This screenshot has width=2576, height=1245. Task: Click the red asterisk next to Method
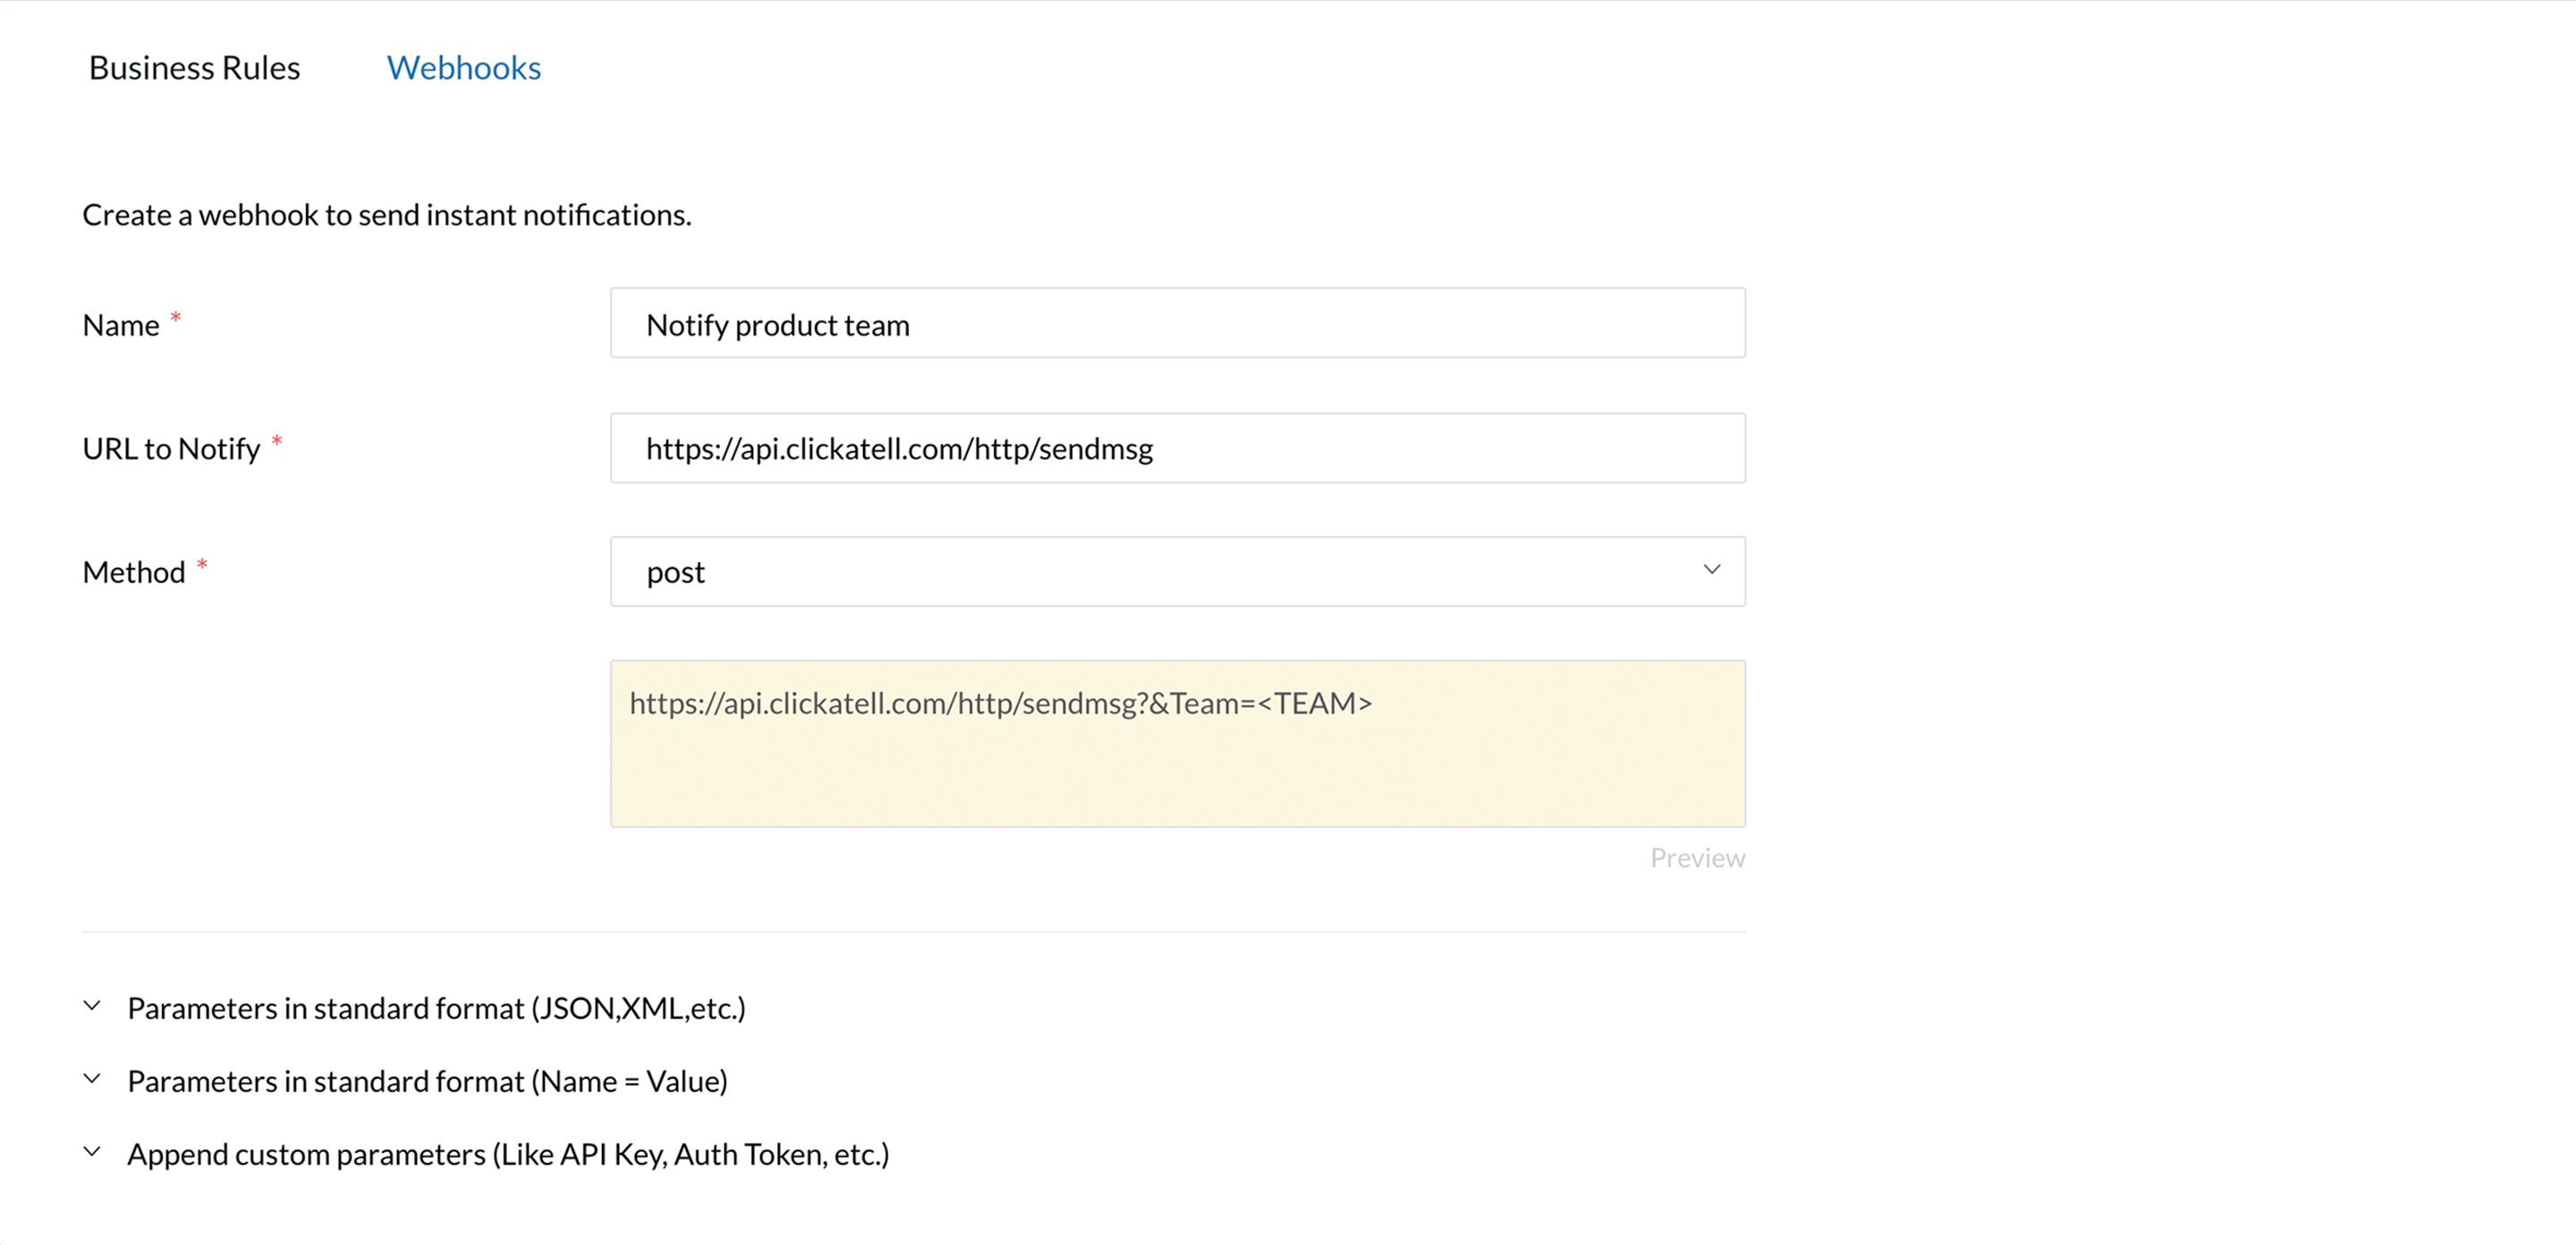click(202, 565)
